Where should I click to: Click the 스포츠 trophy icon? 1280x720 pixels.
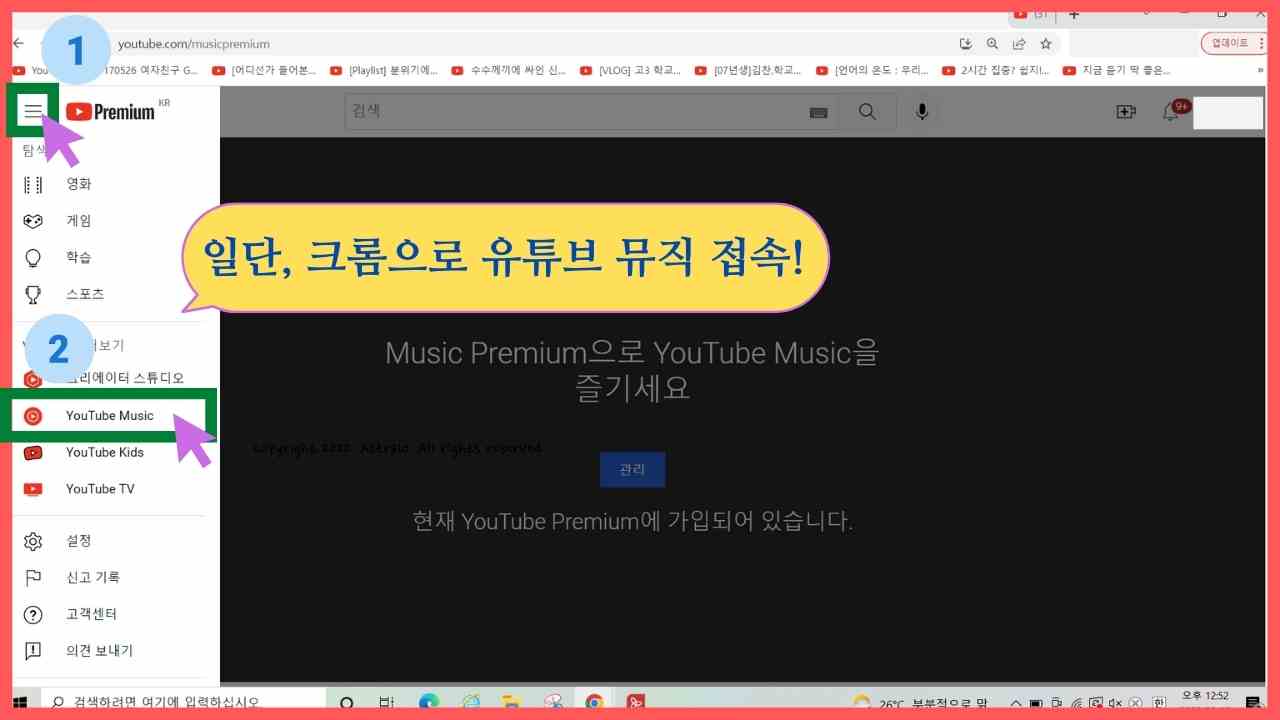click(33, 294)
